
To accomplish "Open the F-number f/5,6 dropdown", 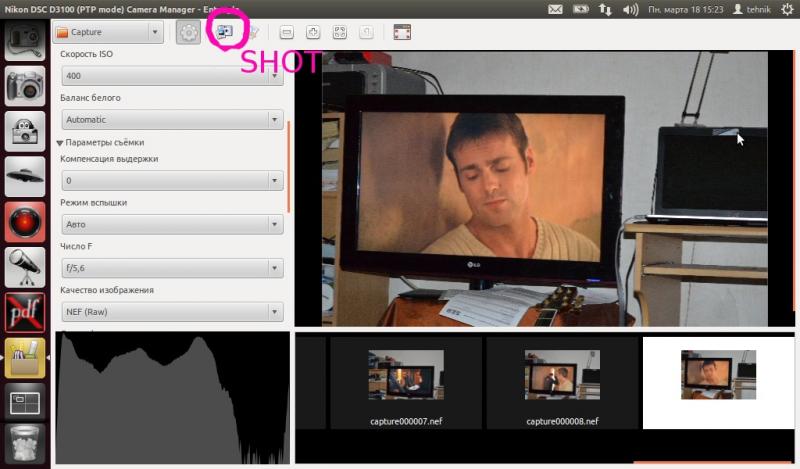I will pyautogui.click(x=172, y=268).
